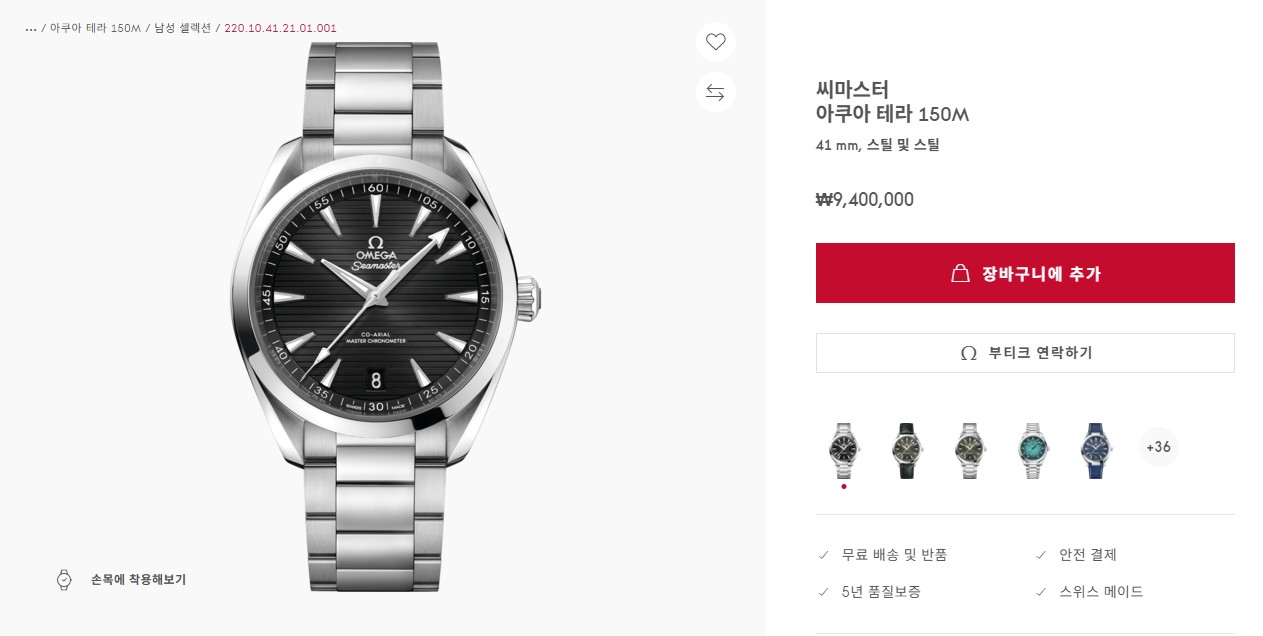Click the main watch product image
Viewport: 1263px width, 636px height.
[x=385, y=315]
